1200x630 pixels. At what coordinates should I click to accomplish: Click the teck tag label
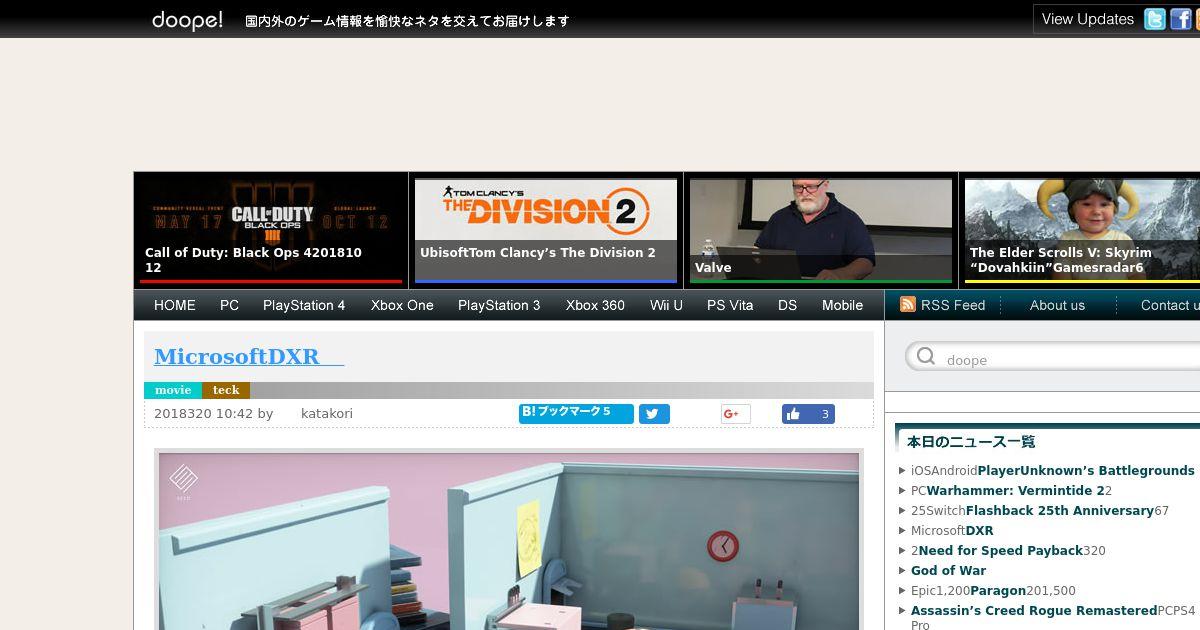tap(226, 390)
